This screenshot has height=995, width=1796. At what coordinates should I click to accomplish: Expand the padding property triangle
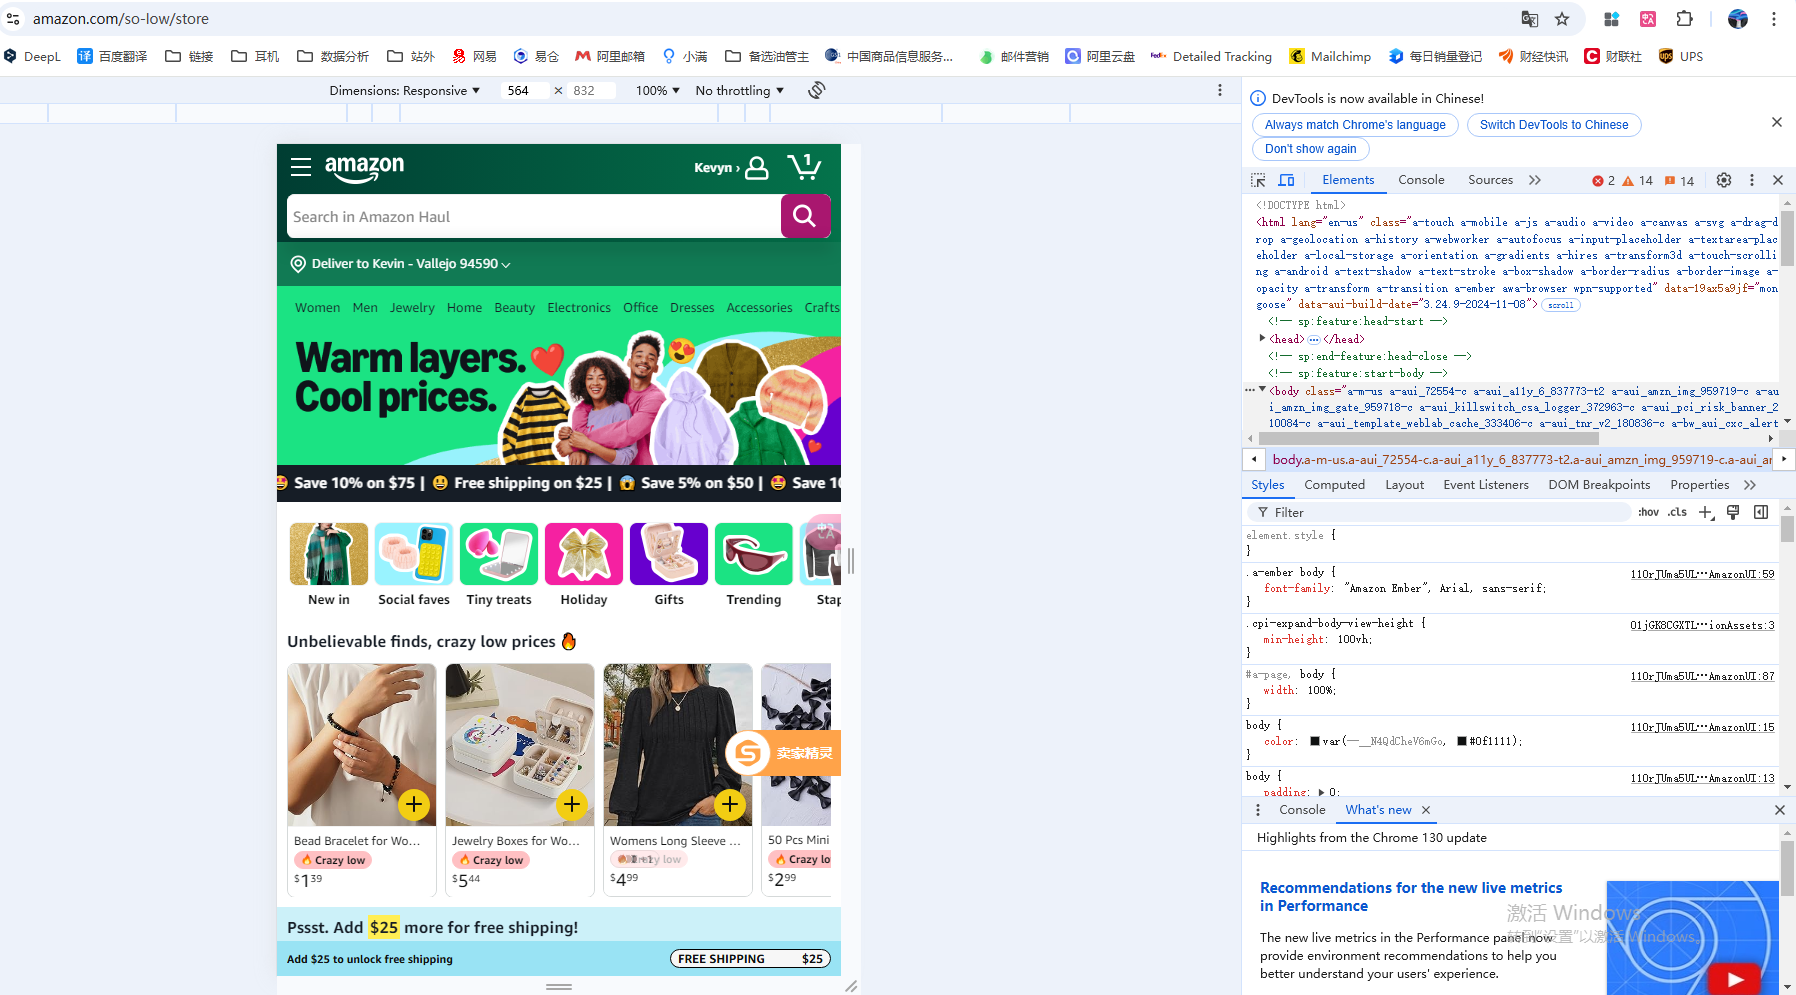[1321, 792]
